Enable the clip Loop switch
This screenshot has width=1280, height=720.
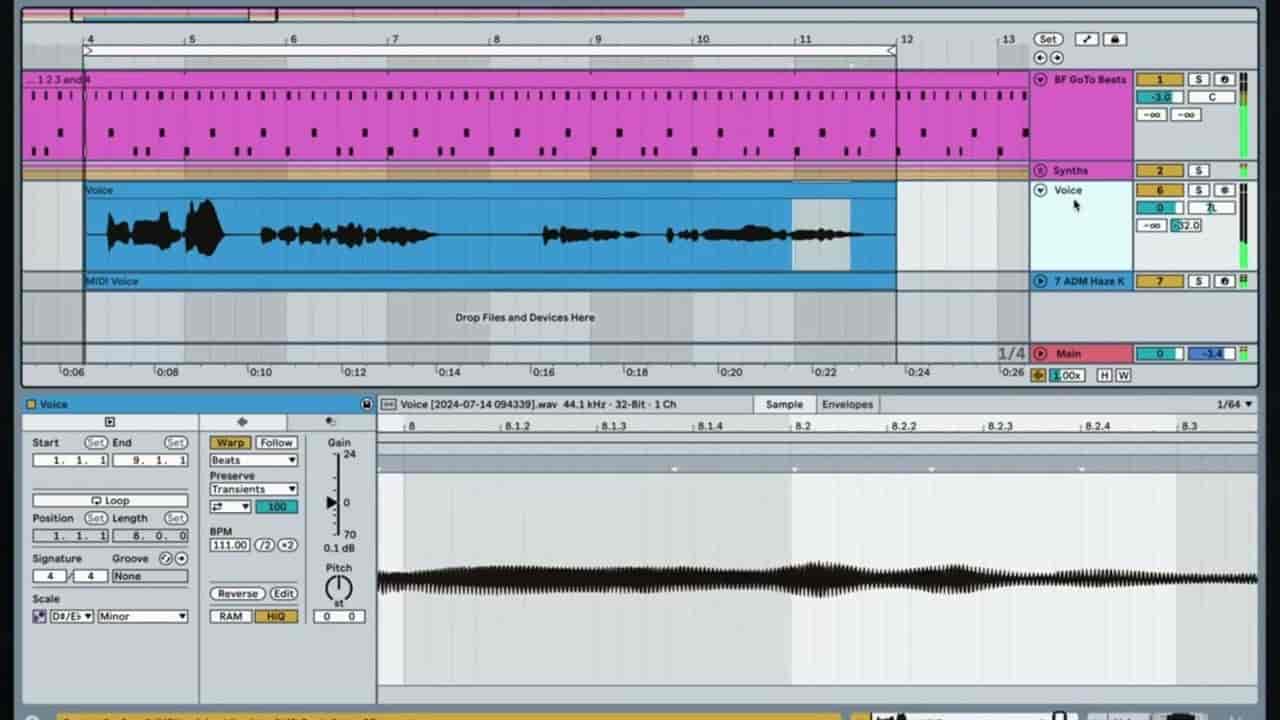110,500
